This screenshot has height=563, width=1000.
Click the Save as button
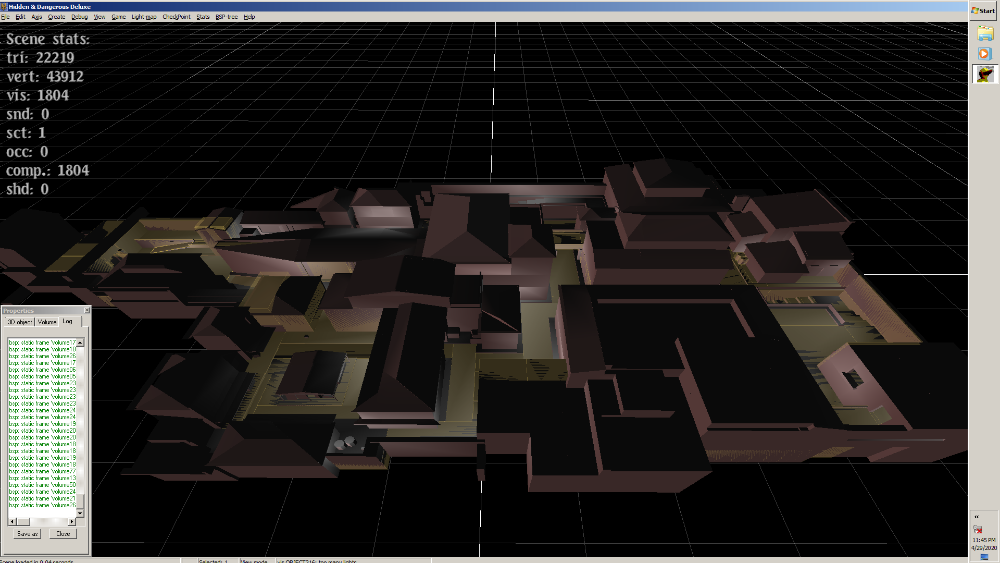pyautogui.click(x=27, y=534)
